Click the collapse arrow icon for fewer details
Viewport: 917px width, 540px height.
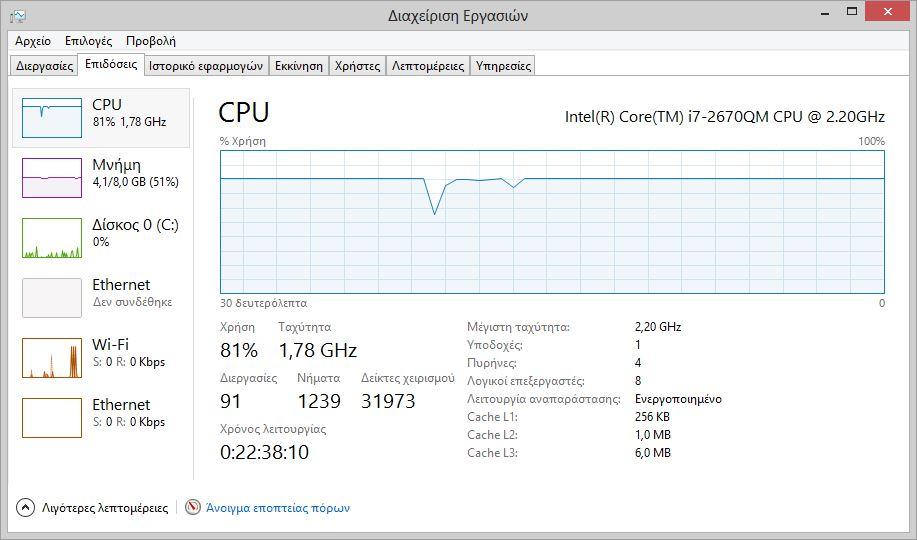(x=25, y=507)
